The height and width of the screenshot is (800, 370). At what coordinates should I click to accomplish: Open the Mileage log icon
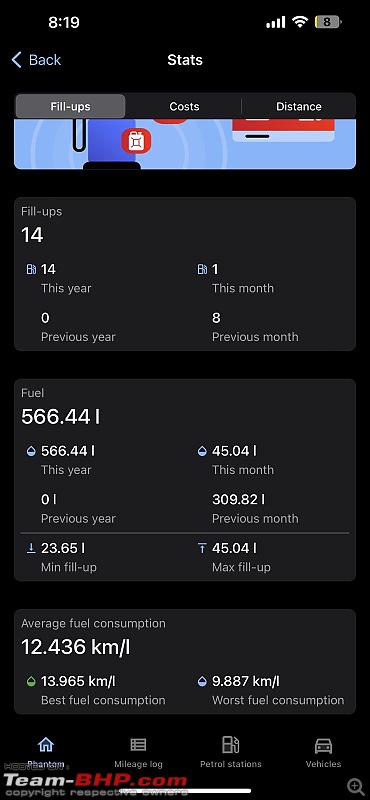(x=138, y=744)
